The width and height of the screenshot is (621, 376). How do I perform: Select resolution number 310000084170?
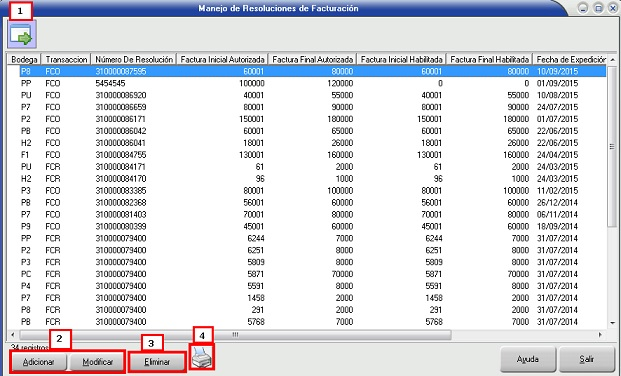[x=121, y=179]
